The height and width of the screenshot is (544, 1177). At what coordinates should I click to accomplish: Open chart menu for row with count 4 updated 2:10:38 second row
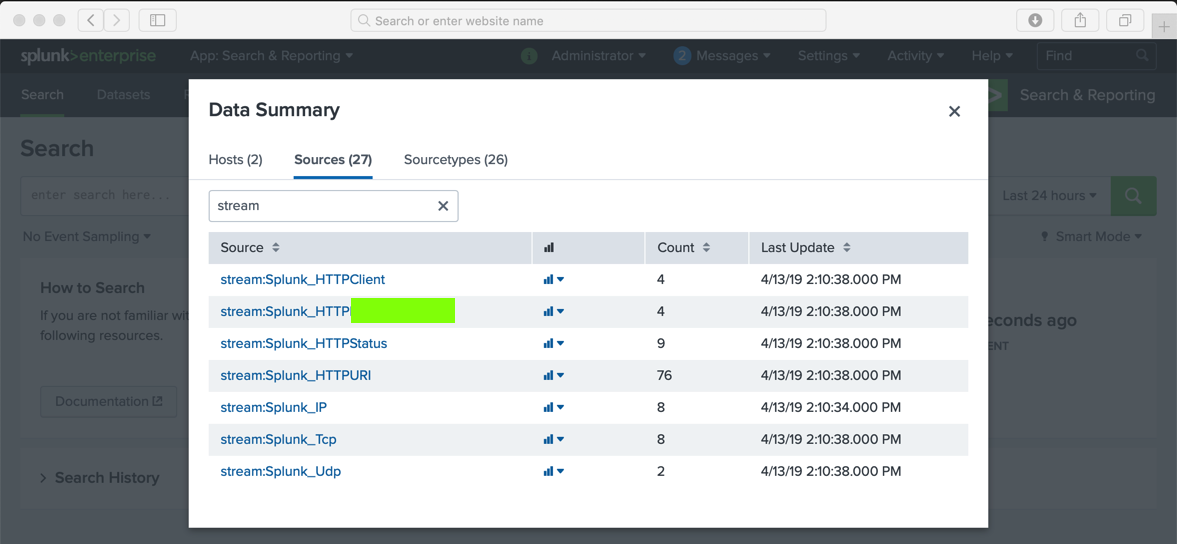554,311
